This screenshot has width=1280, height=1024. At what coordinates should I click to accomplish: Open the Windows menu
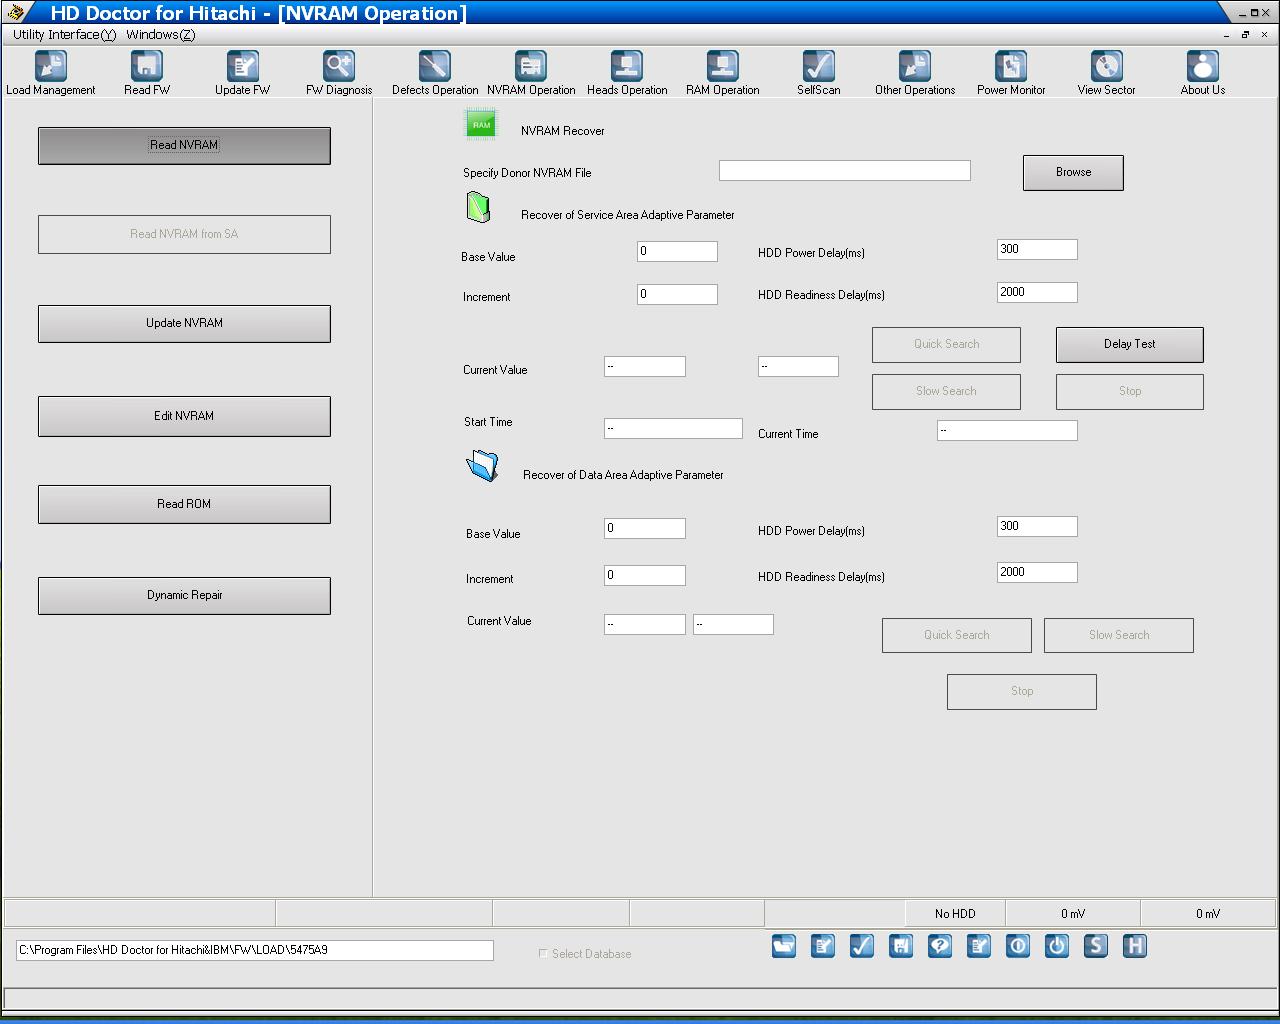[161, 35]
